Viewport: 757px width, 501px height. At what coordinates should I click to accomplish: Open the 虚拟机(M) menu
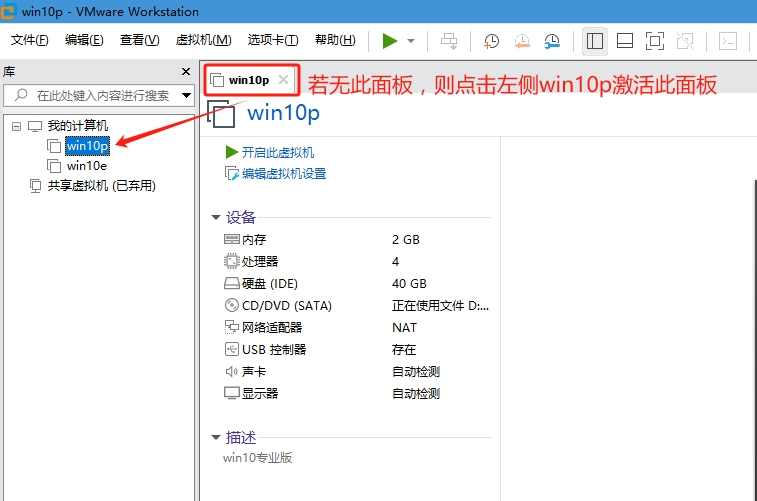(203, 40)
